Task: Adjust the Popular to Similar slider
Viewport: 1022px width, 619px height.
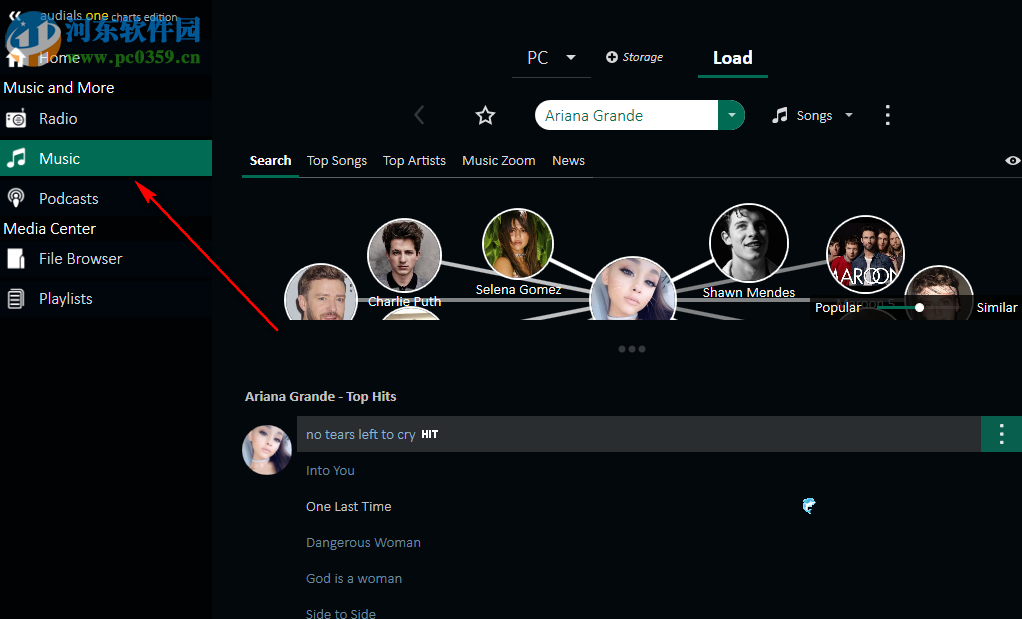Action: 919,308
